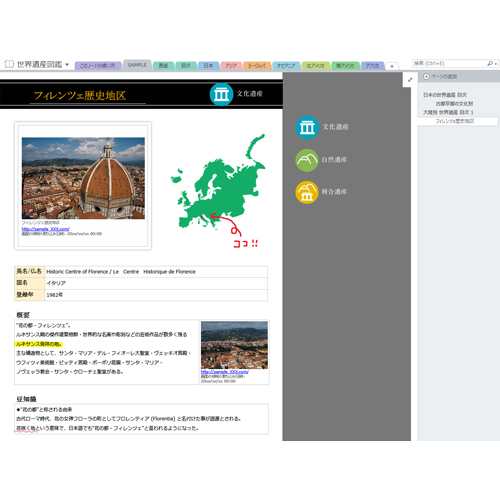This screenshot has width=500, height=500.
Task: Open the link below the cityscape photo
Action: click(224, 372)
